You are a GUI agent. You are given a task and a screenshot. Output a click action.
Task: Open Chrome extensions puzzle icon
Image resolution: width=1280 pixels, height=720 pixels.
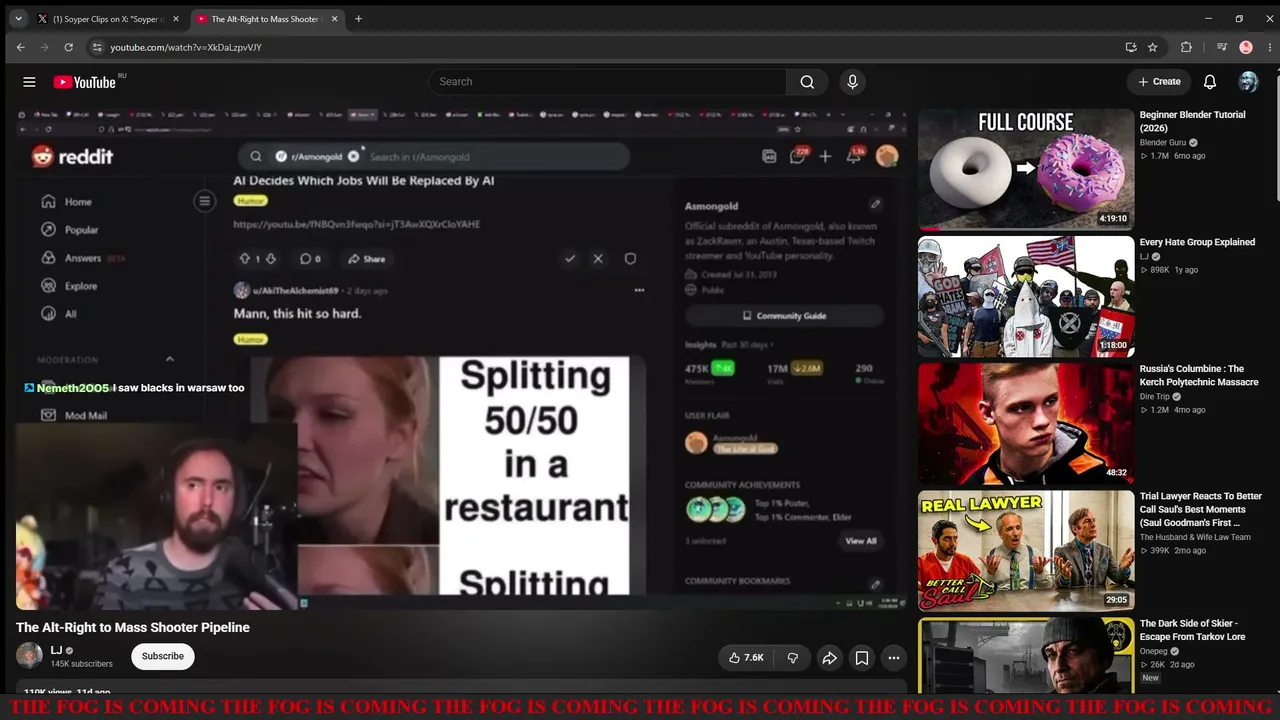(x=1186, y=47)
